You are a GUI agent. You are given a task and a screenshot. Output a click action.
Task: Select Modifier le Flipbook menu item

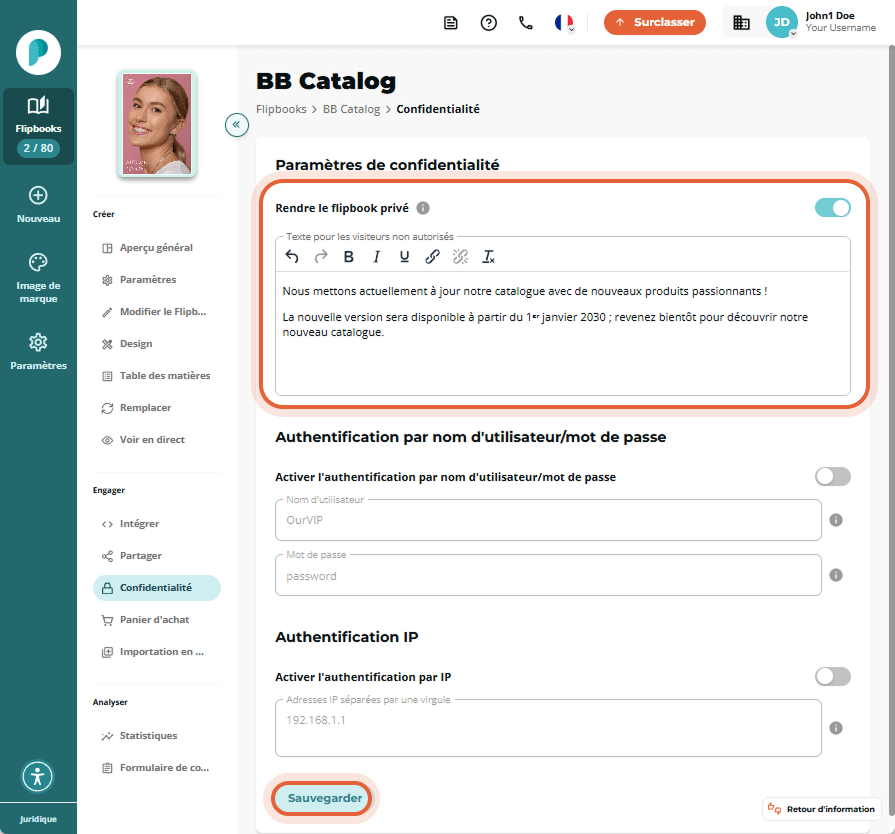156,312
